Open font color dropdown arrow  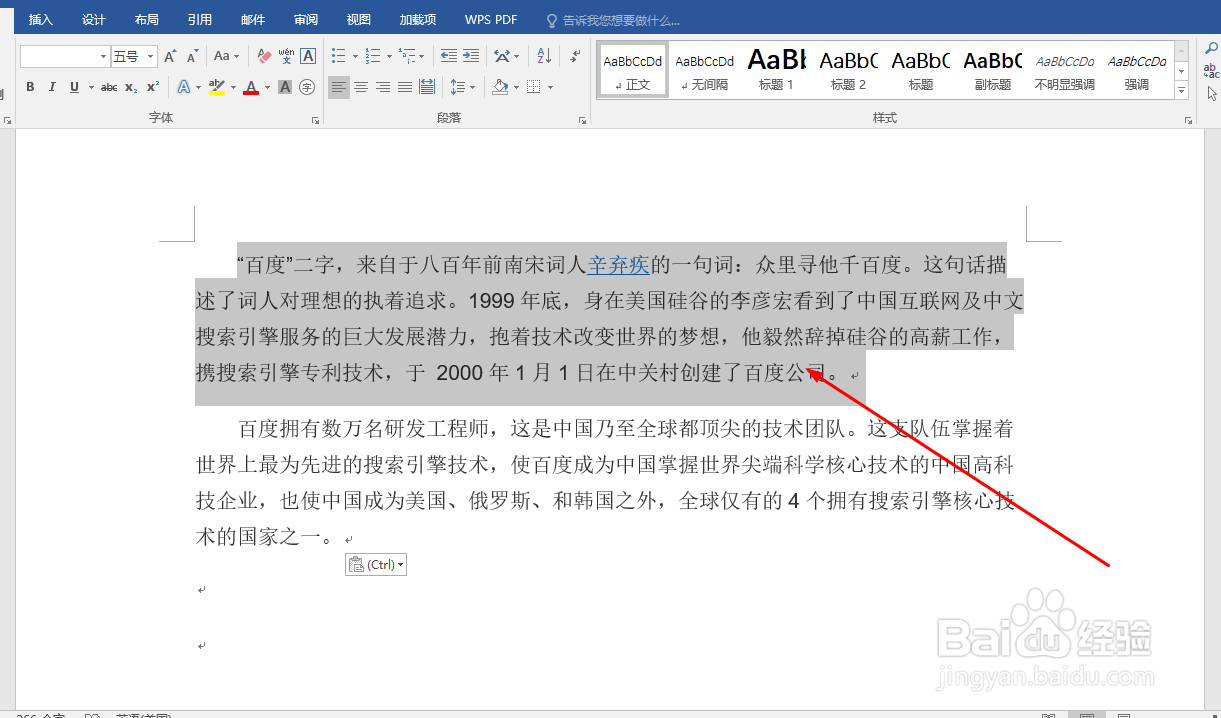268,88
